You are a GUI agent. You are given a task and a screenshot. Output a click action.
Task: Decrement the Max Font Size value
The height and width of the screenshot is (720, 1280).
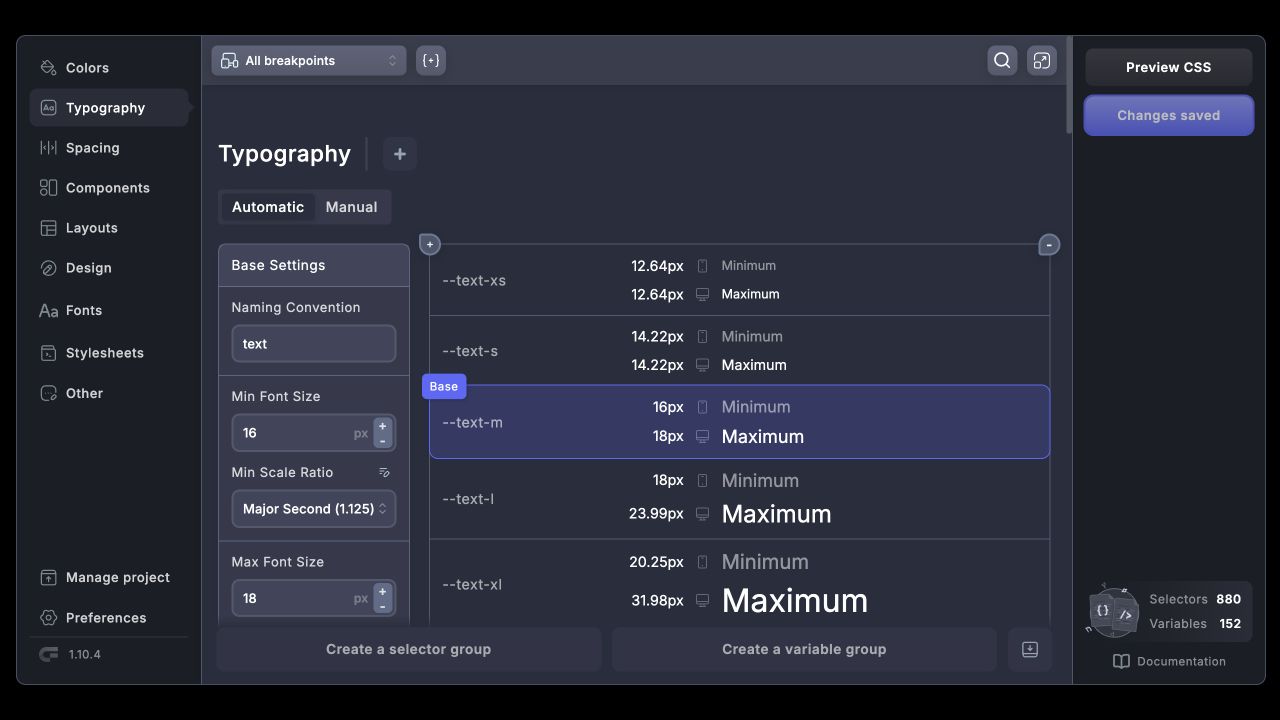[x=382, y=606]
